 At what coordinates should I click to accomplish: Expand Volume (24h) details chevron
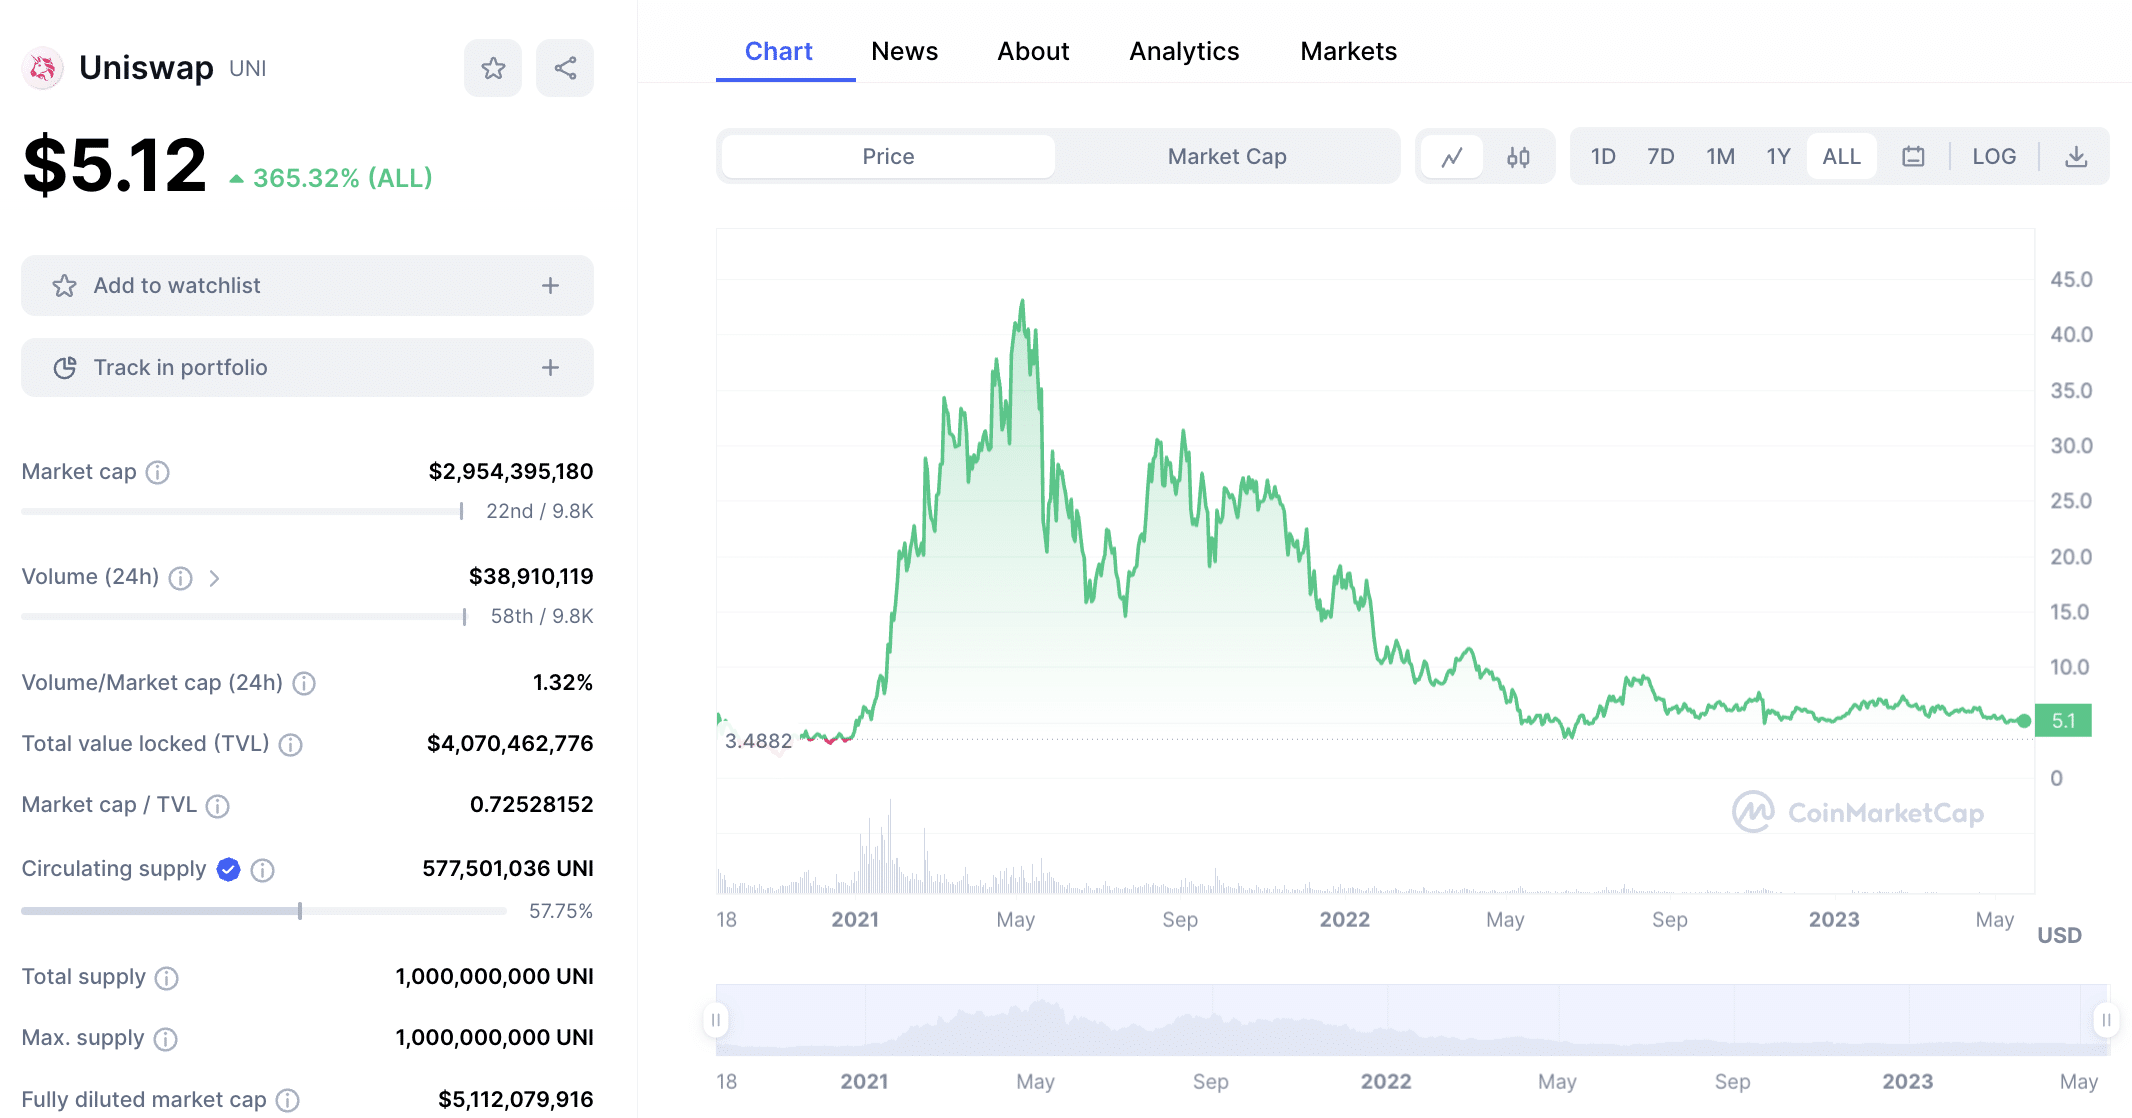(214, 578)
